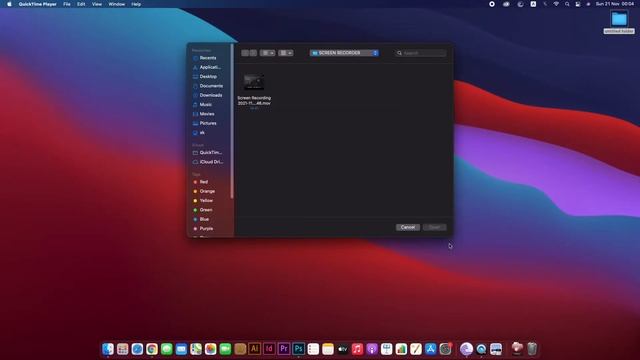640x360 pixels.
Task: Click the date and time in menu bar
Action: 615,4
